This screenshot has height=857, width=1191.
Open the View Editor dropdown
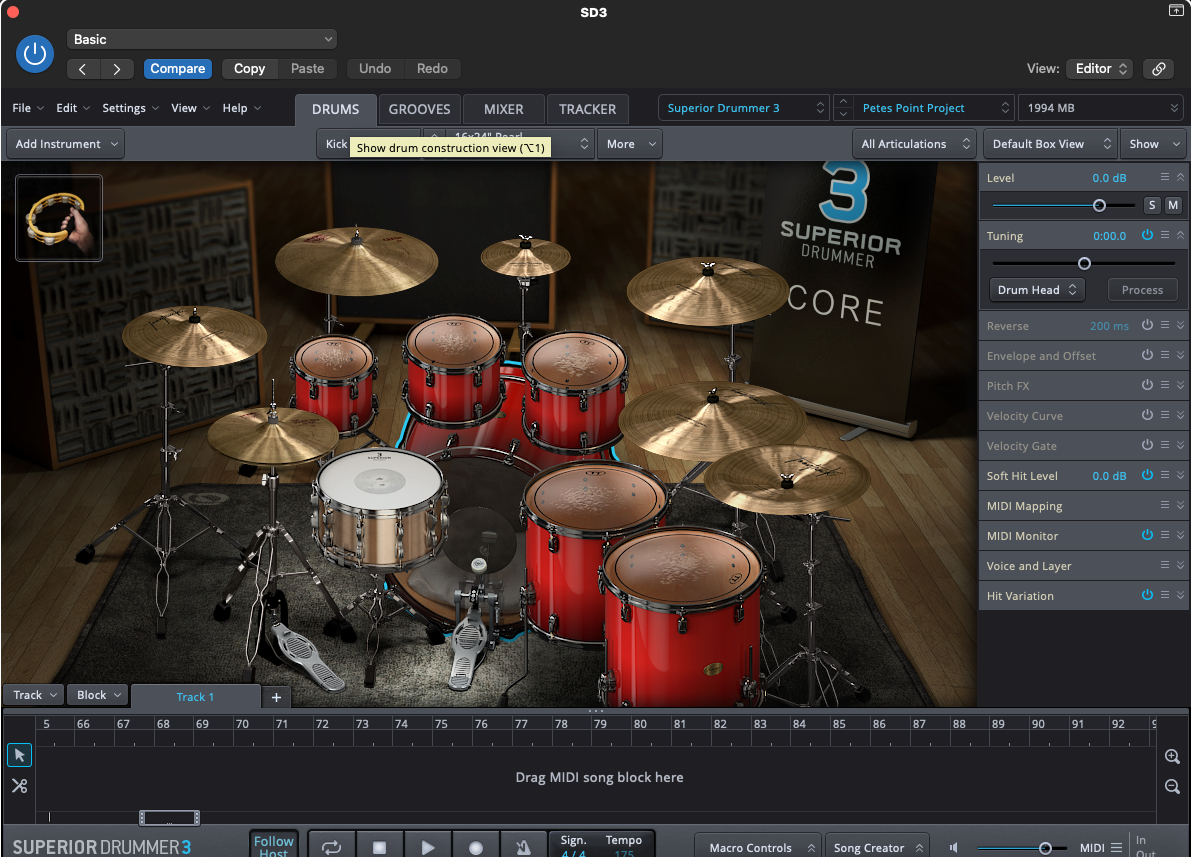click(1100, 68)
